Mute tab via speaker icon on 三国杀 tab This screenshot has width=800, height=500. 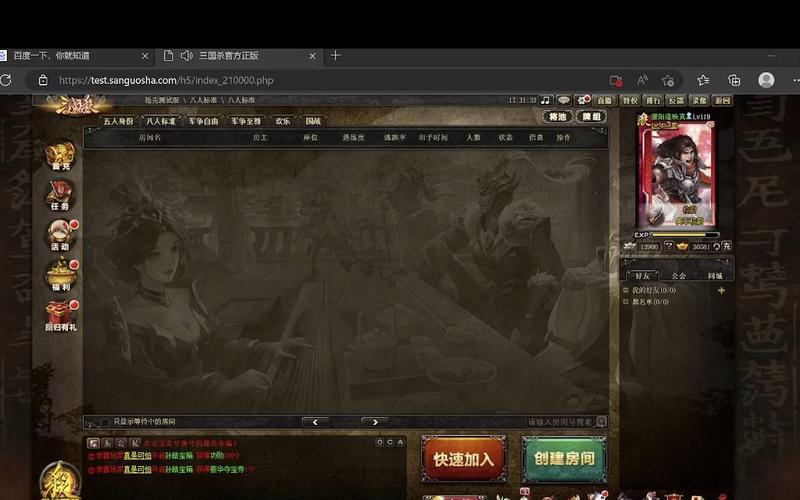187,56
